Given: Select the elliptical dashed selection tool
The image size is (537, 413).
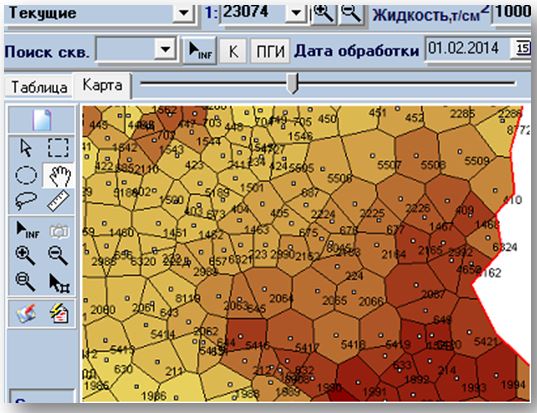Looking at the screenshot, I should 26,175.
